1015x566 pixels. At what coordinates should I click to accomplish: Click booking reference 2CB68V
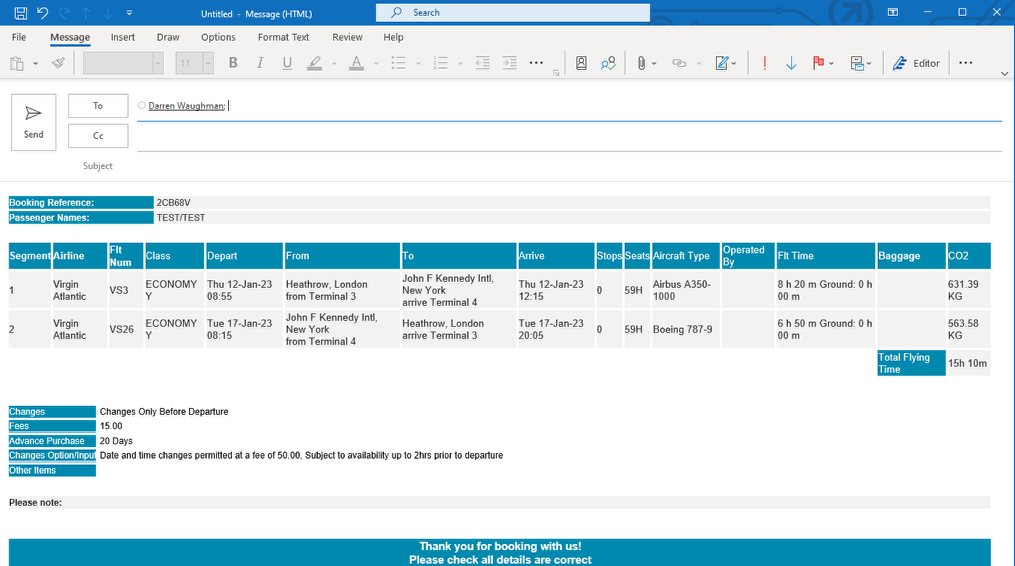173,203
